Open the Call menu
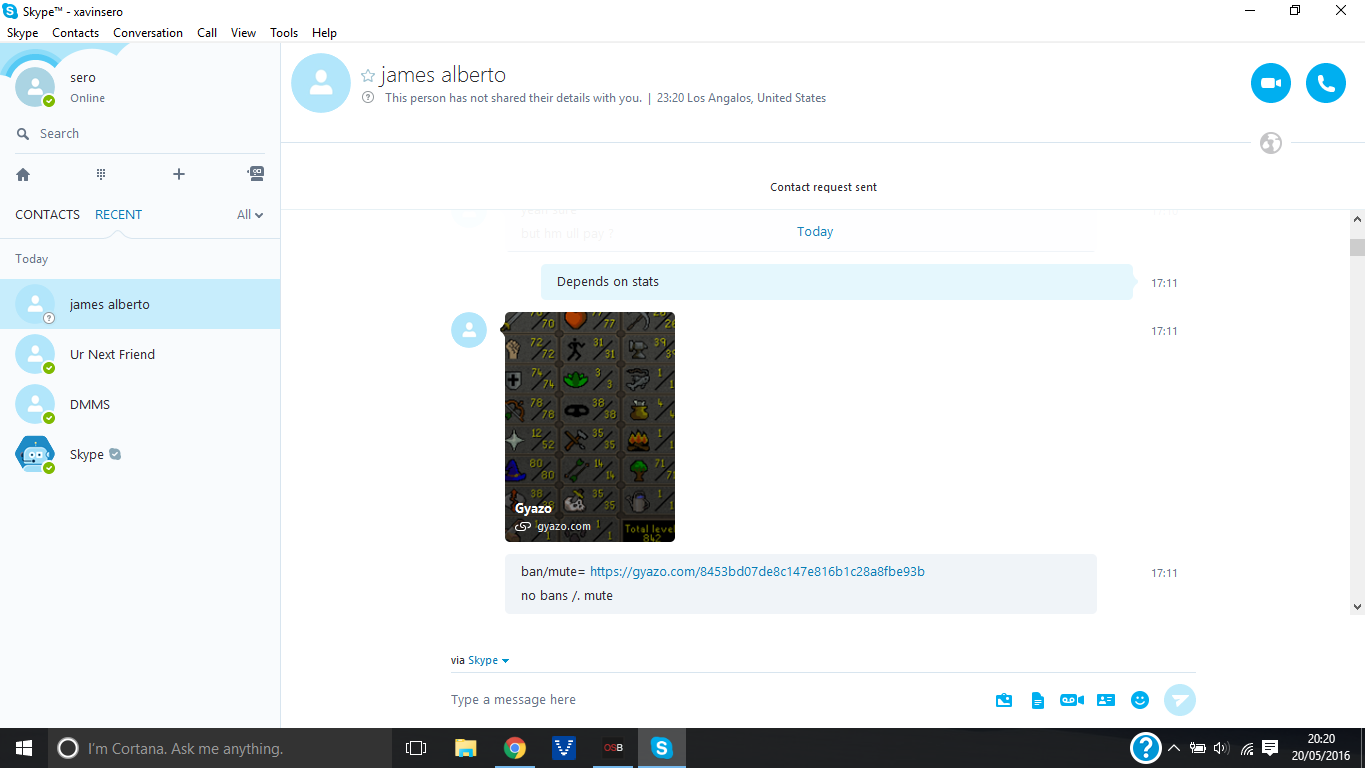The width and height of the screenshot is (1365, 768). 207,33
